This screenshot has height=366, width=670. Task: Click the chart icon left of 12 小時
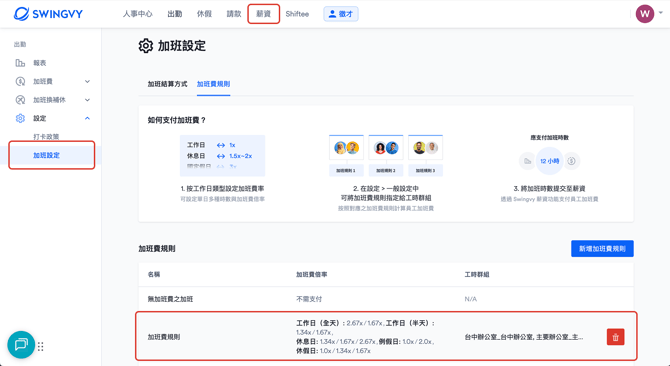[x=527, y=161]
